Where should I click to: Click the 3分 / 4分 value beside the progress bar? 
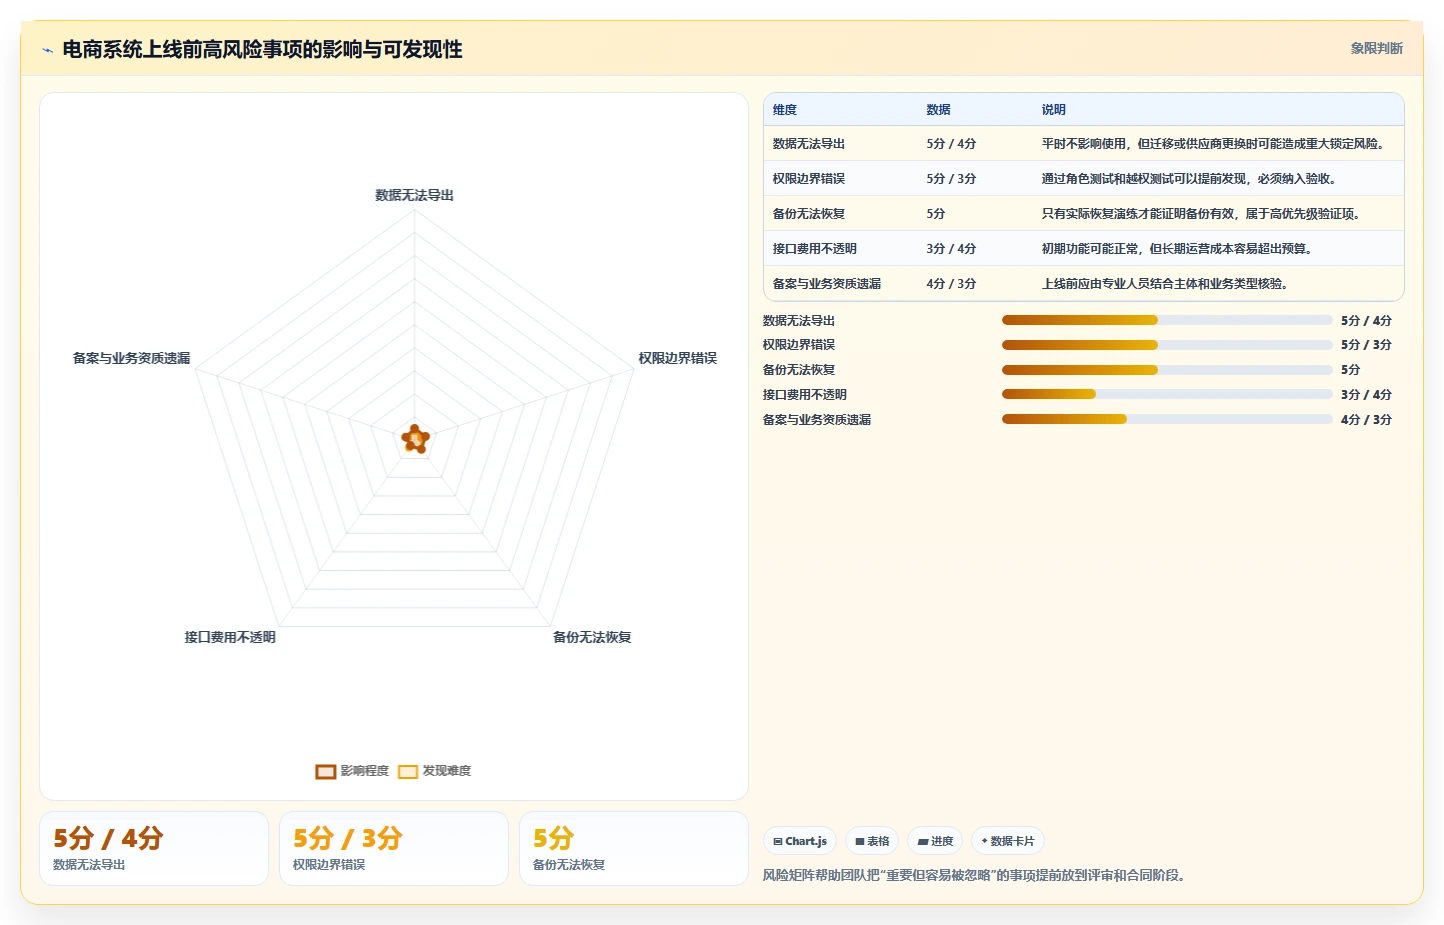[1366, 395]
